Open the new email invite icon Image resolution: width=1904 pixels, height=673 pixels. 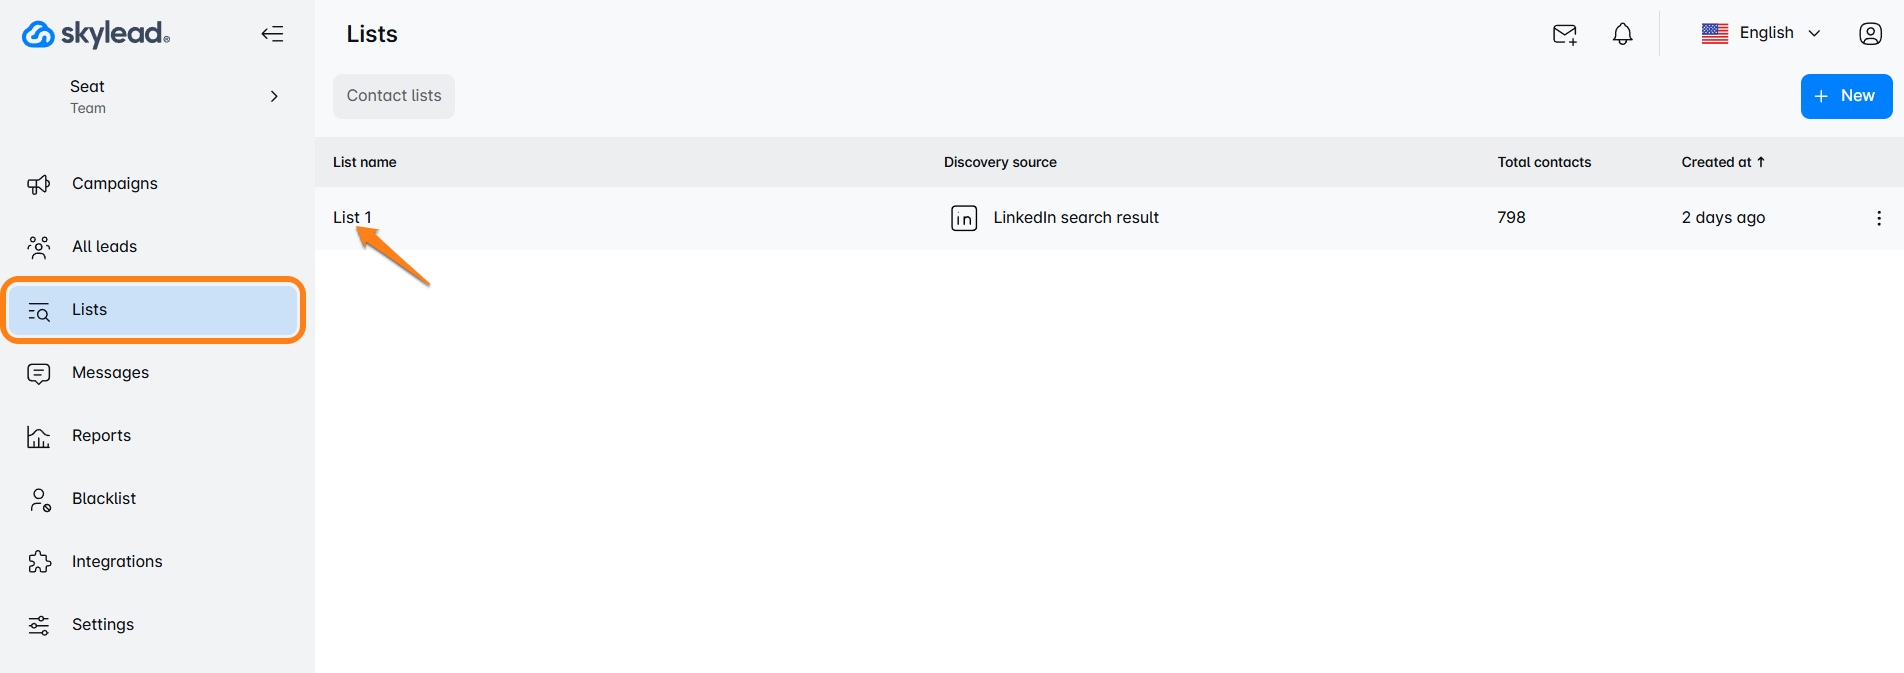point(1564,34)
